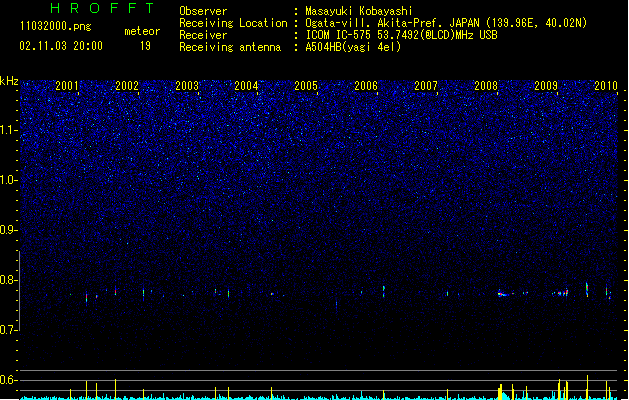Click the 1.1 kHz axis label
629x400 pixels.
(x=7, y=130)
